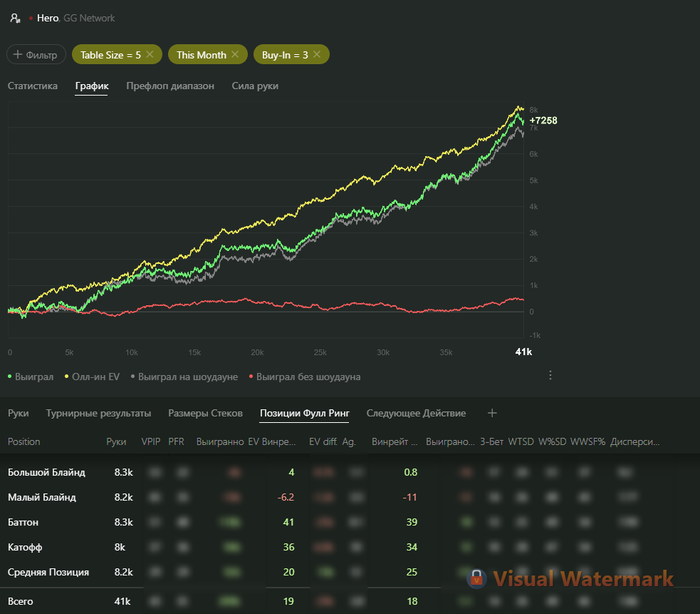The width and height of the screenshot is (700, 614).
Task: Remove the This Month filter
Action: (235, 54)
